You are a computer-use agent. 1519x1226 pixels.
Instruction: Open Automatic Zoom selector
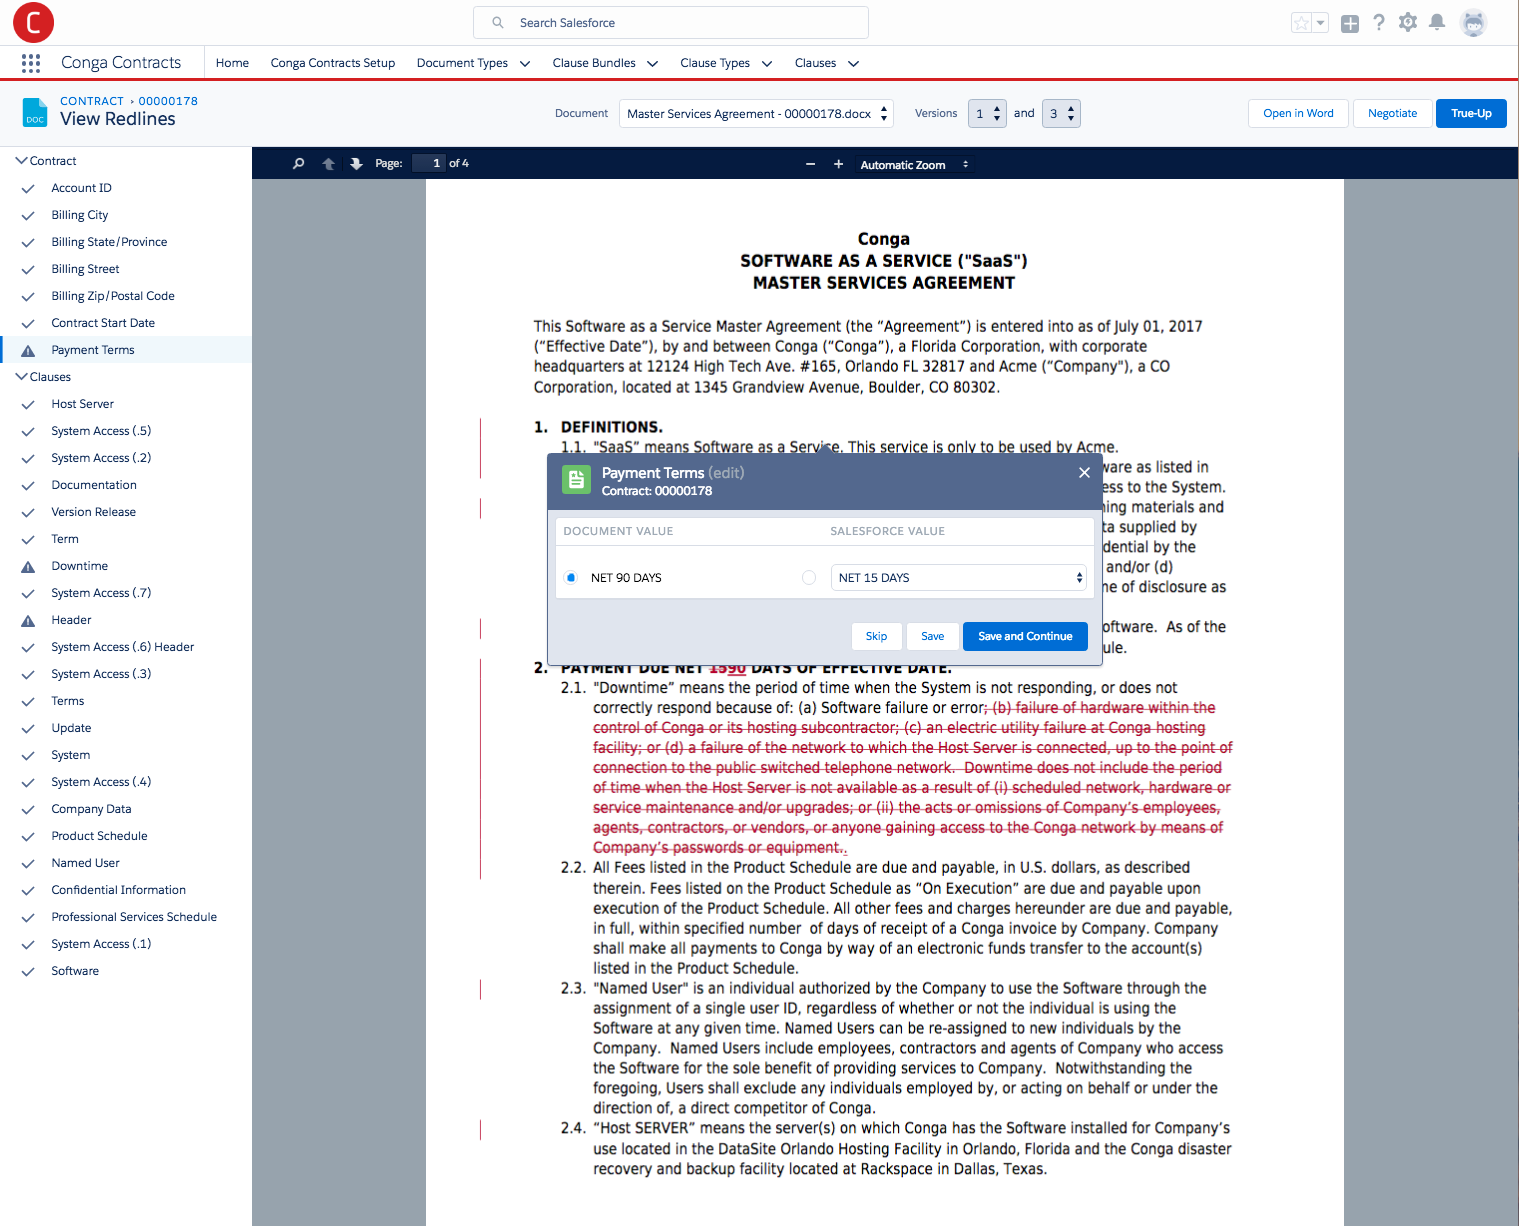click(914, 165)
